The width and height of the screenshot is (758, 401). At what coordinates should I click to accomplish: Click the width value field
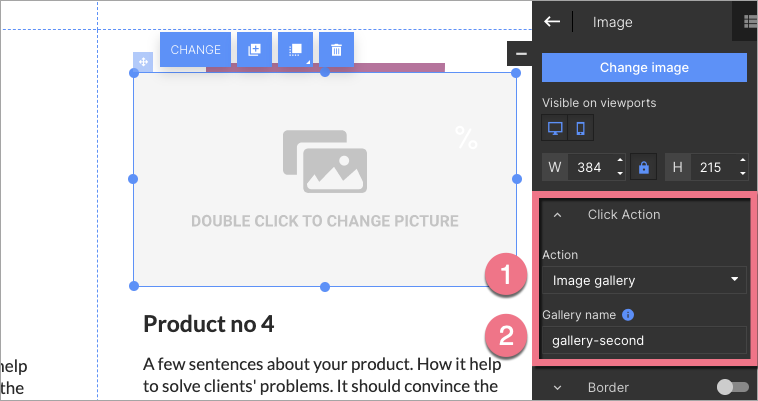pos(591,167)
